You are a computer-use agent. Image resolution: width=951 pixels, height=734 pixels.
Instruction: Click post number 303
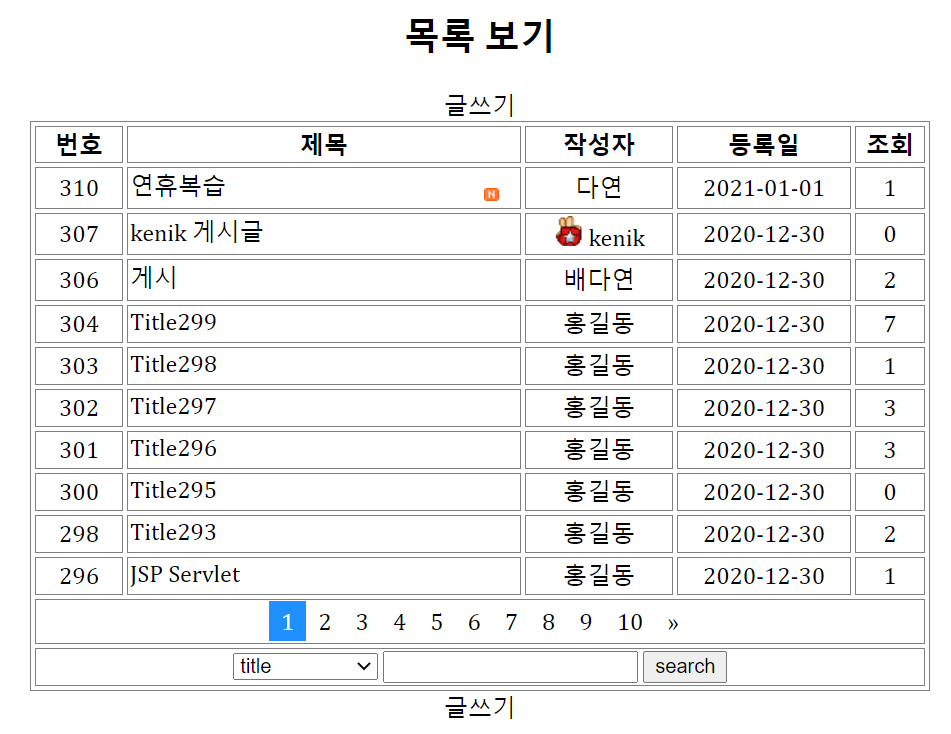click(x=79, y=366)
